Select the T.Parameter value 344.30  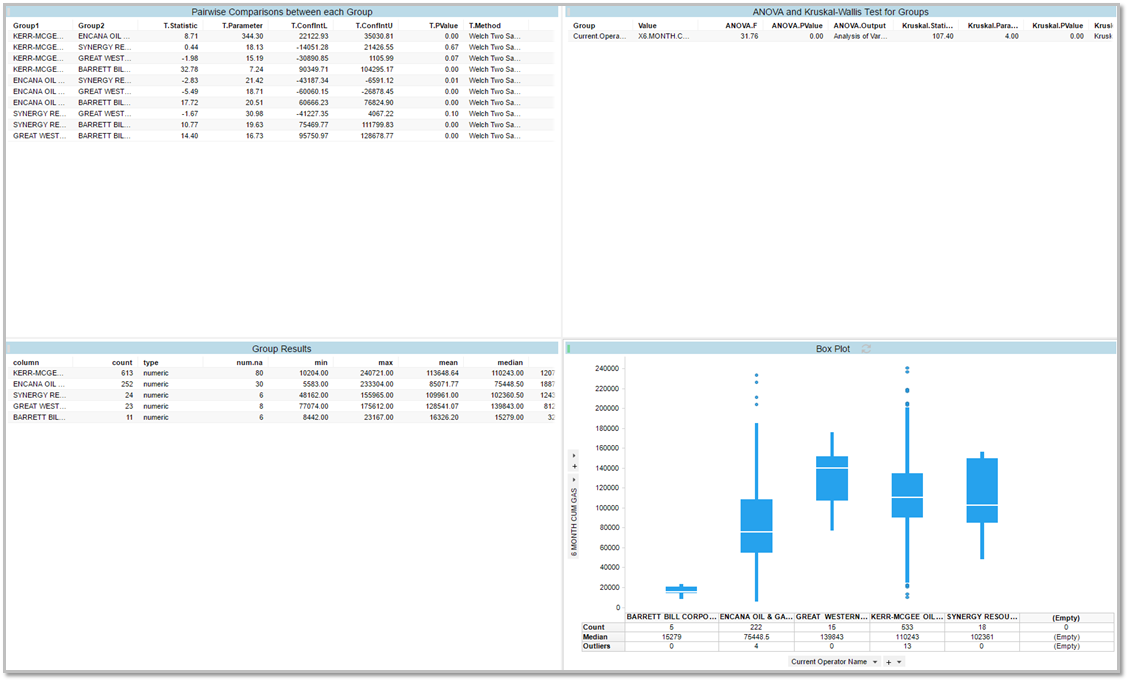(x=252, y=36)
